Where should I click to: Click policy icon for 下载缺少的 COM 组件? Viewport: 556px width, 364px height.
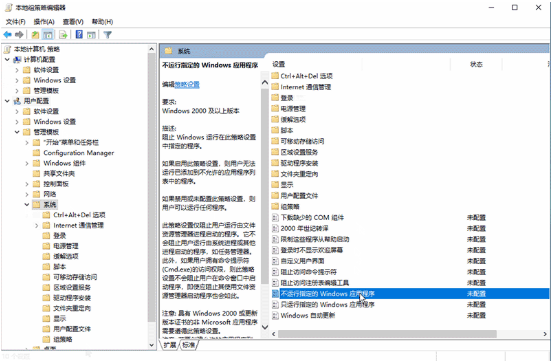point(275,218)
